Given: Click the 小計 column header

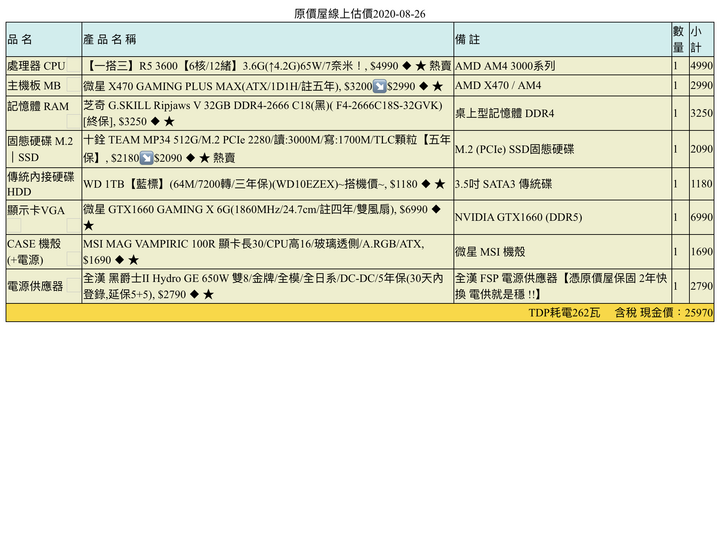Looking at the screenshot, I should (x=702, y=39).
